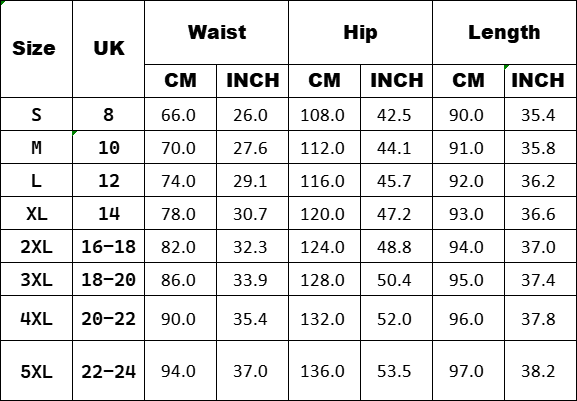Select the S size row label
The image size is (577, 401).
[x=36, y=114]
